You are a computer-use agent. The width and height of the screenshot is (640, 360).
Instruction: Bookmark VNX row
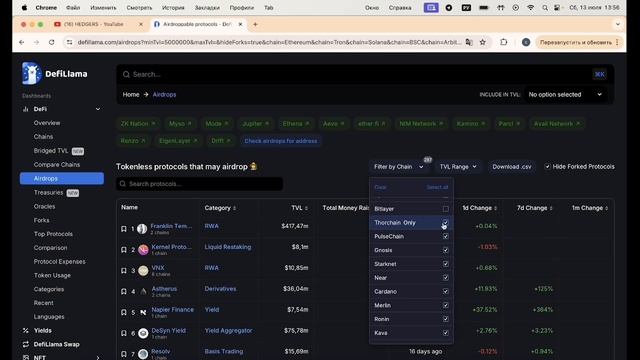[x=124, y=271]
